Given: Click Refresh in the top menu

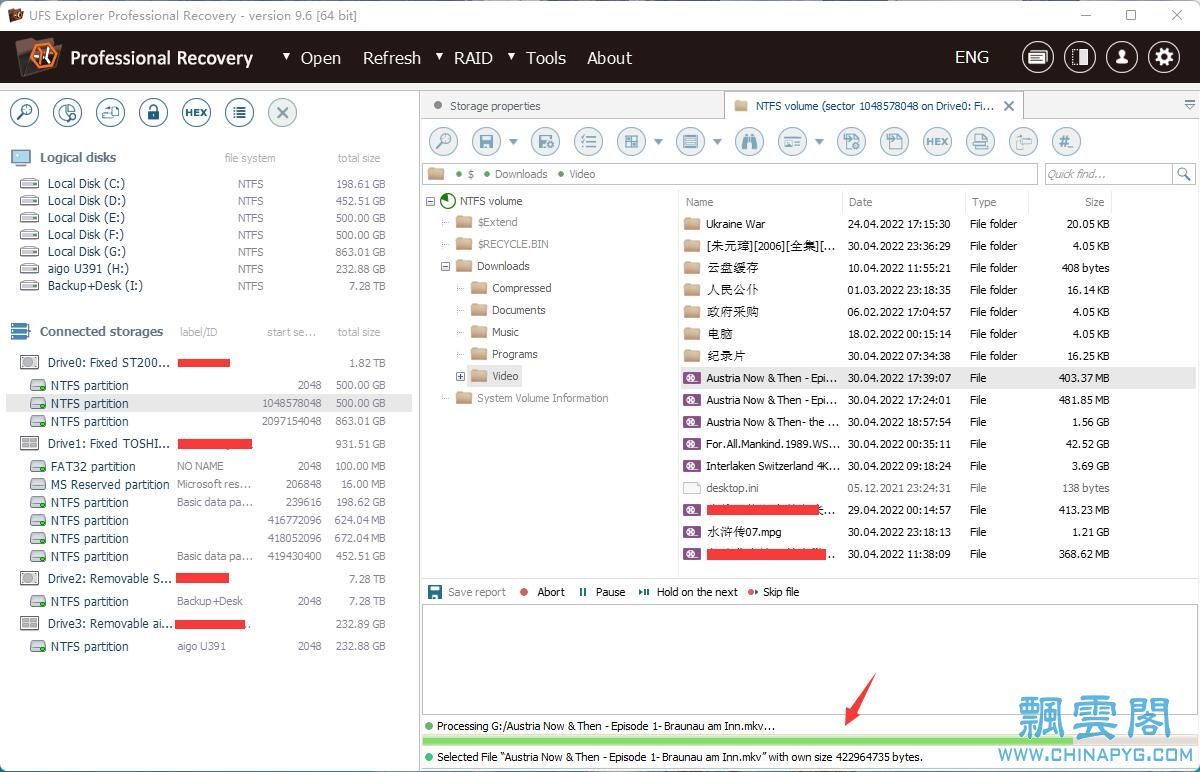Looking at the screenshot, I should [392, 58].
